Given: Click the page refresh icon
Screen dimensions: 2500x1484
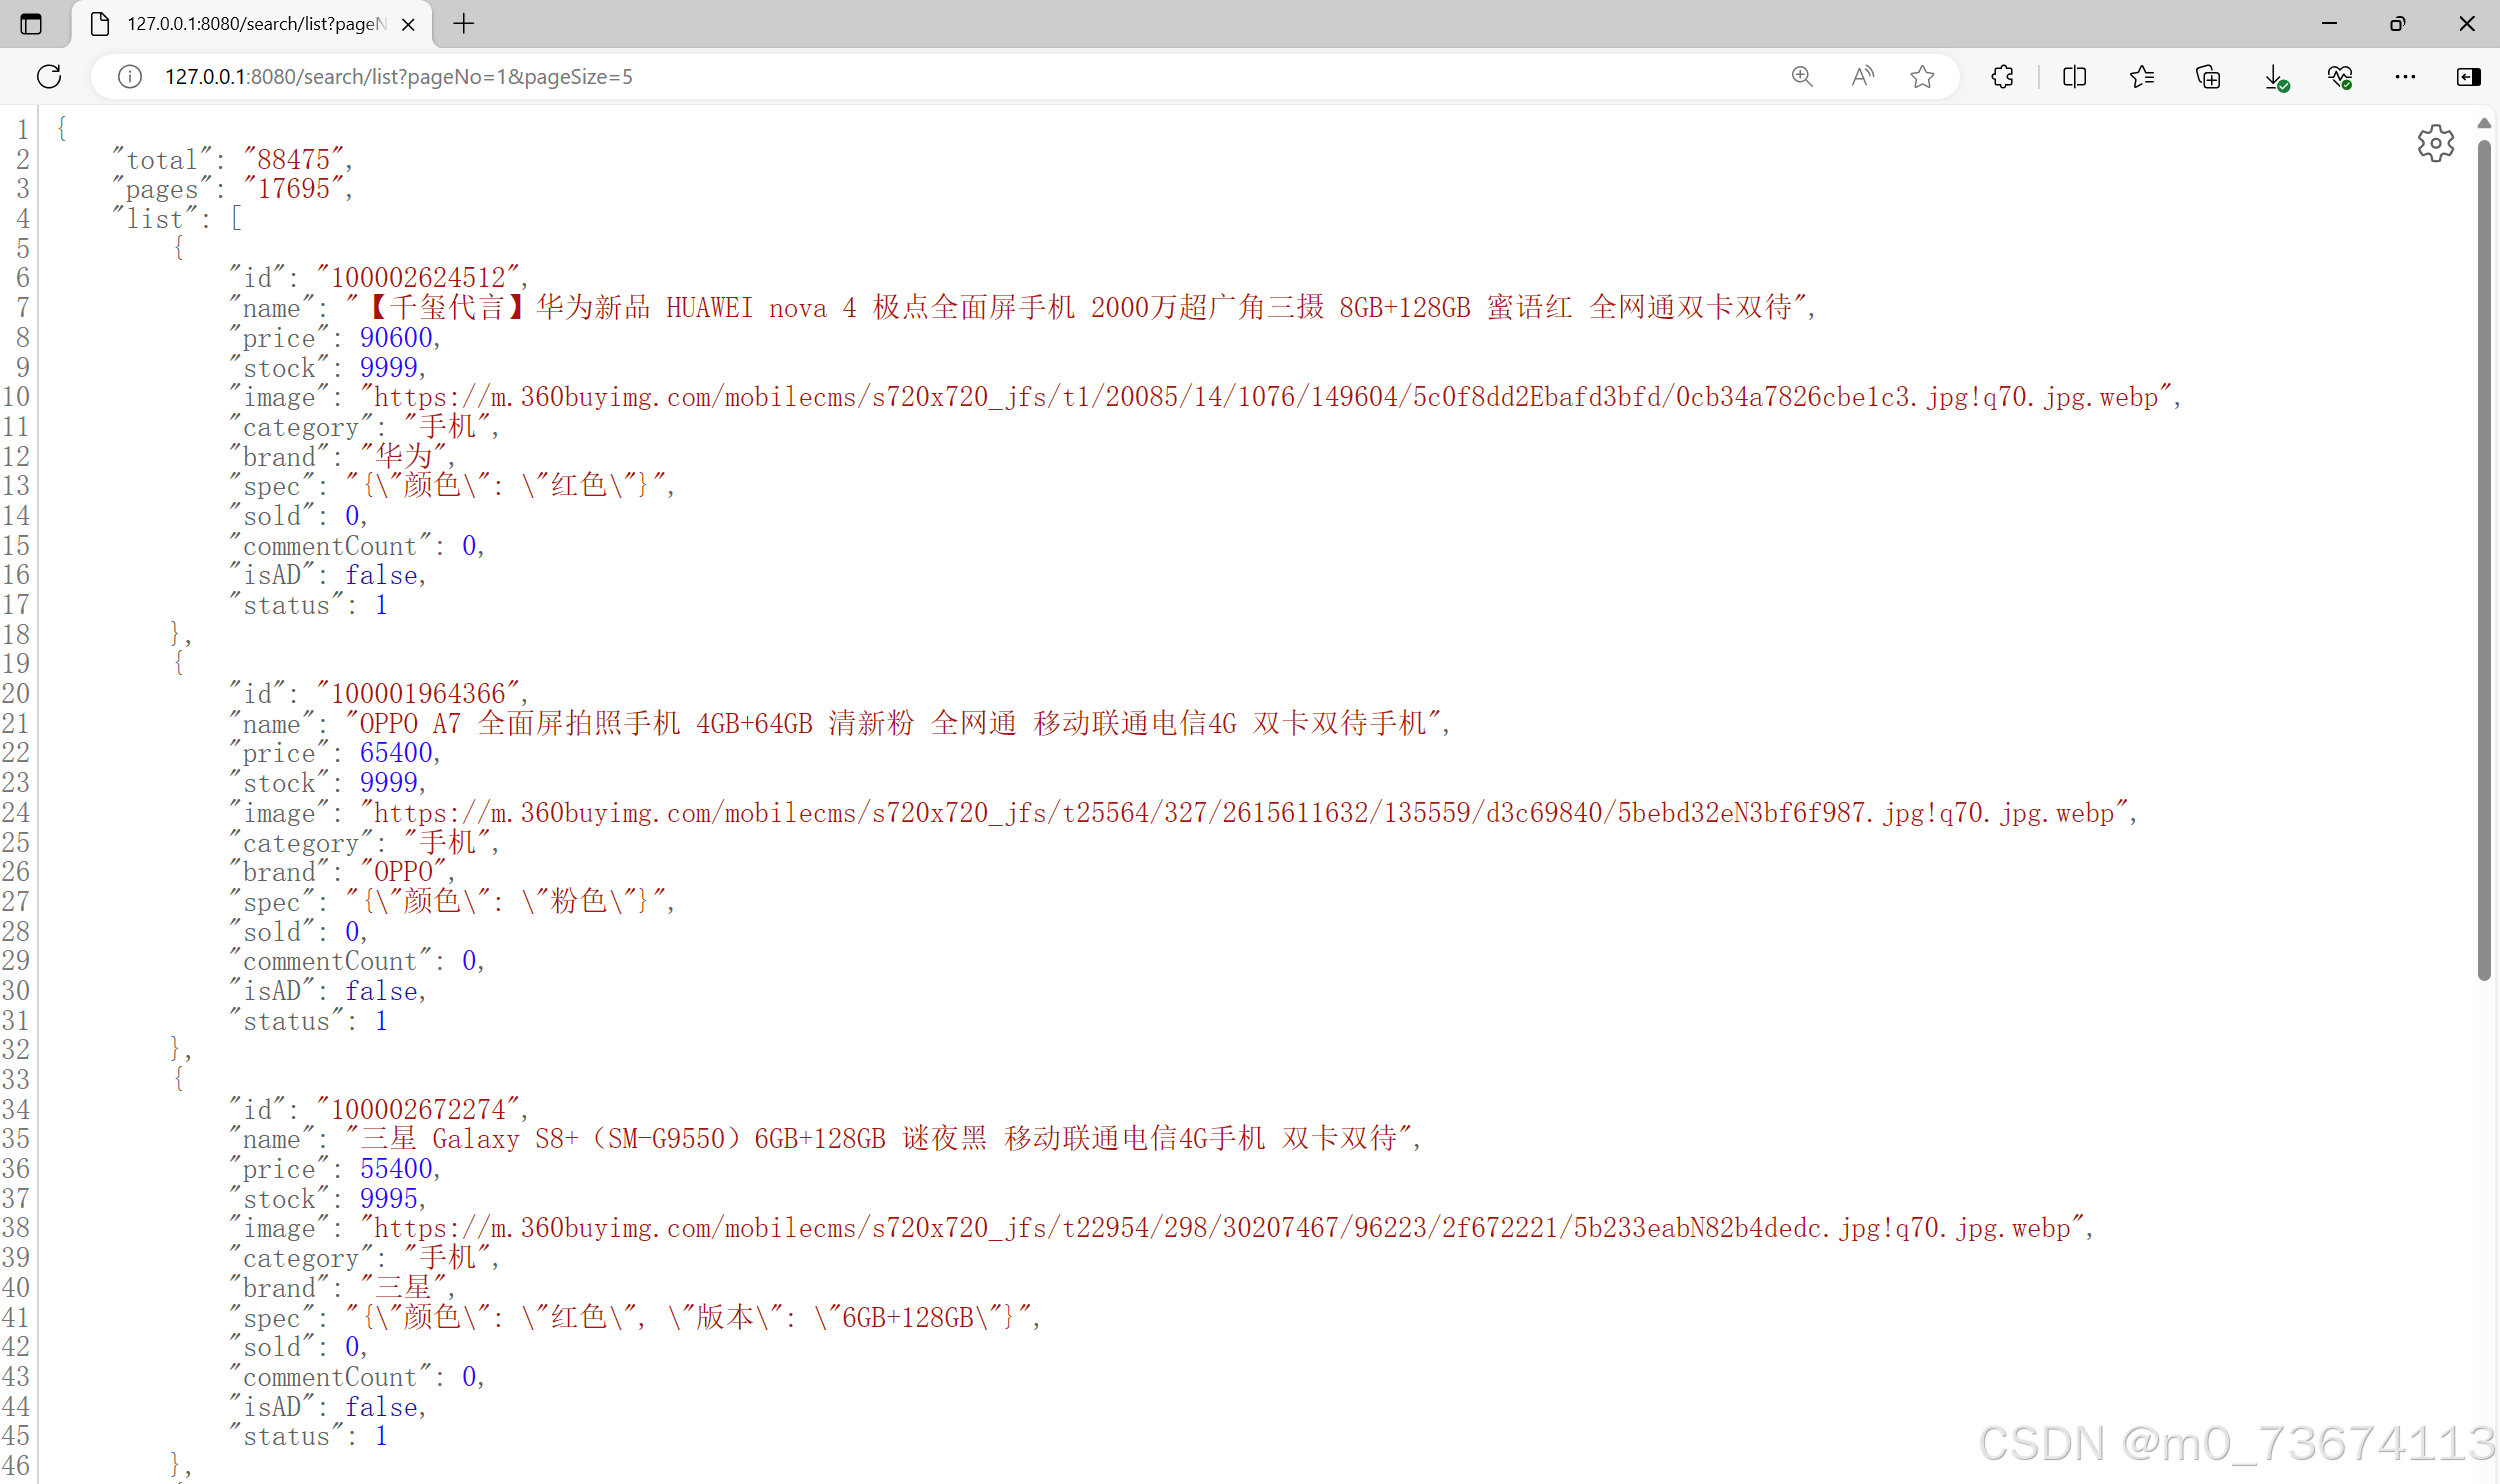Looking at the screenshot, I should pyautogui.click(x=49, y=77).
